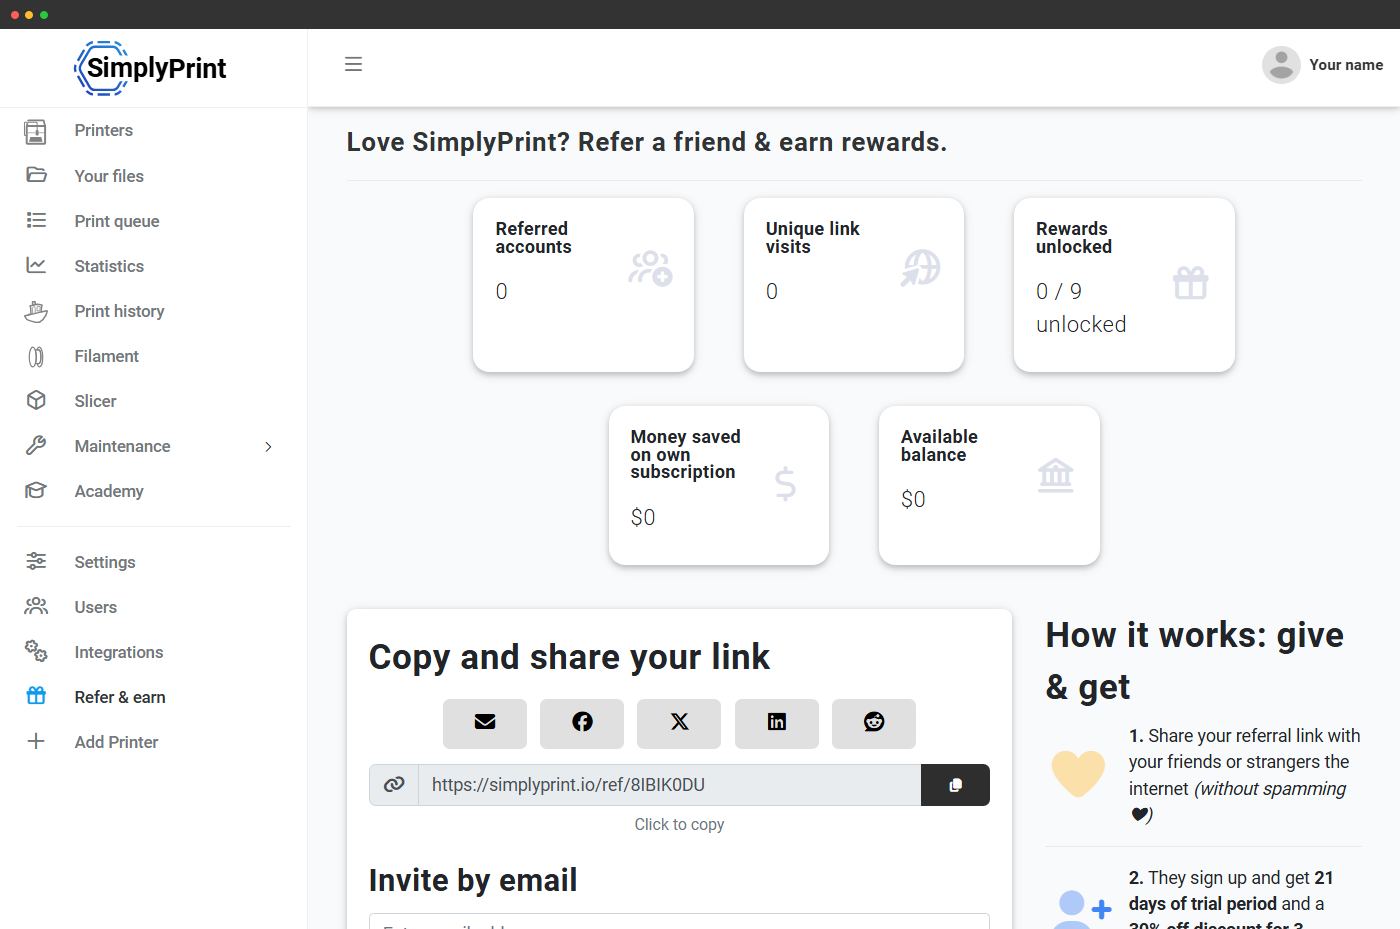Click the Refer & earn gift icon
Screen dimensions: 1400x929
[x=36, y=696]
